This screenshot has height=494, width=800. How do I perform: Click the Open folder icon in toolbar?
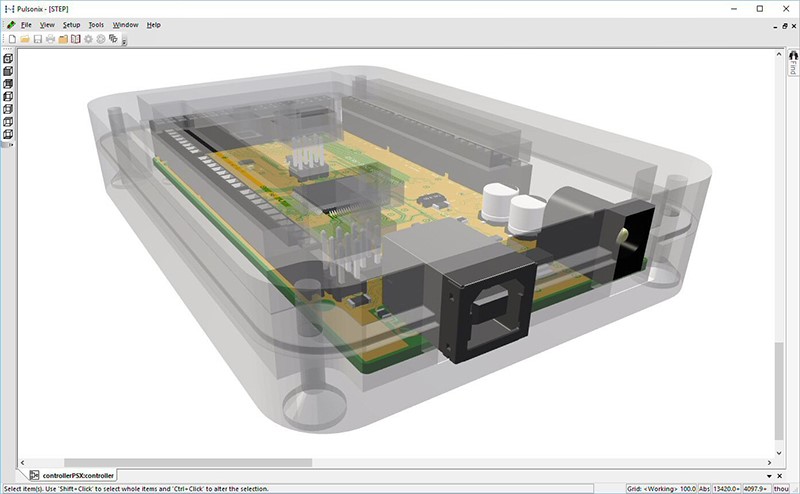[x=25, y=39]
